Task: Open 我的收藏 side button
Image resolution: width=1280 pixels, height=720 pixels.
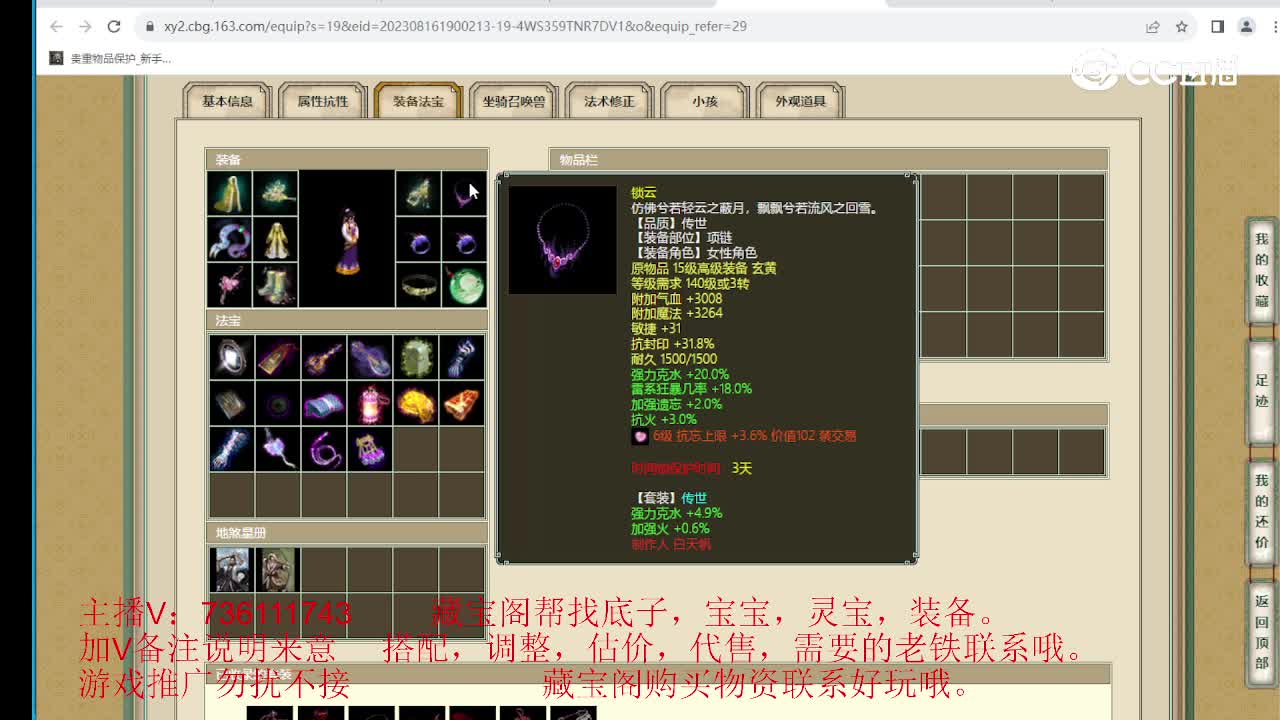Action: click(x=1262, y=269)
